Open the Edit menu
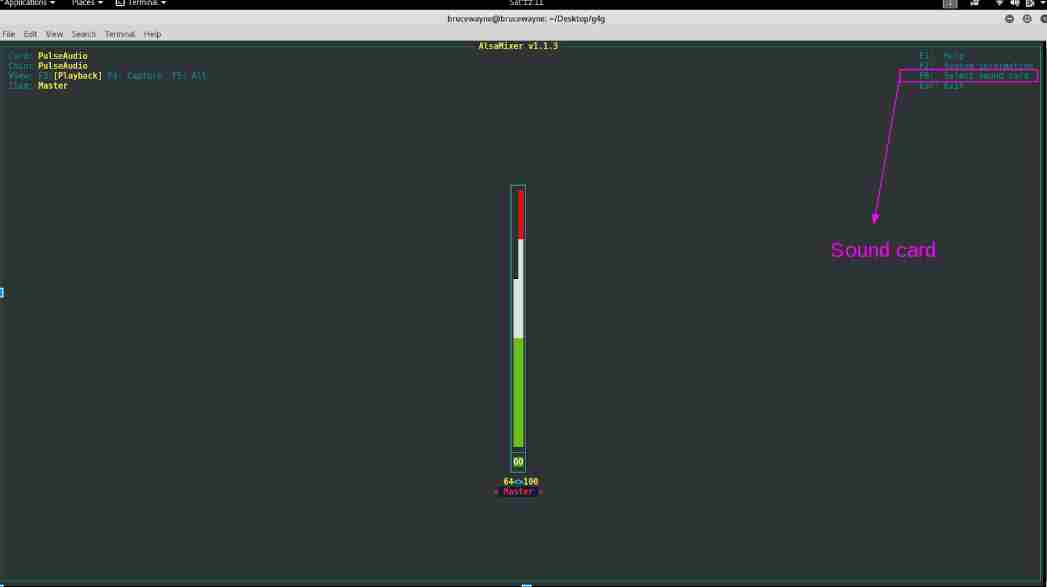Viewport: 1047px width, 587px height. pos(30,34)
